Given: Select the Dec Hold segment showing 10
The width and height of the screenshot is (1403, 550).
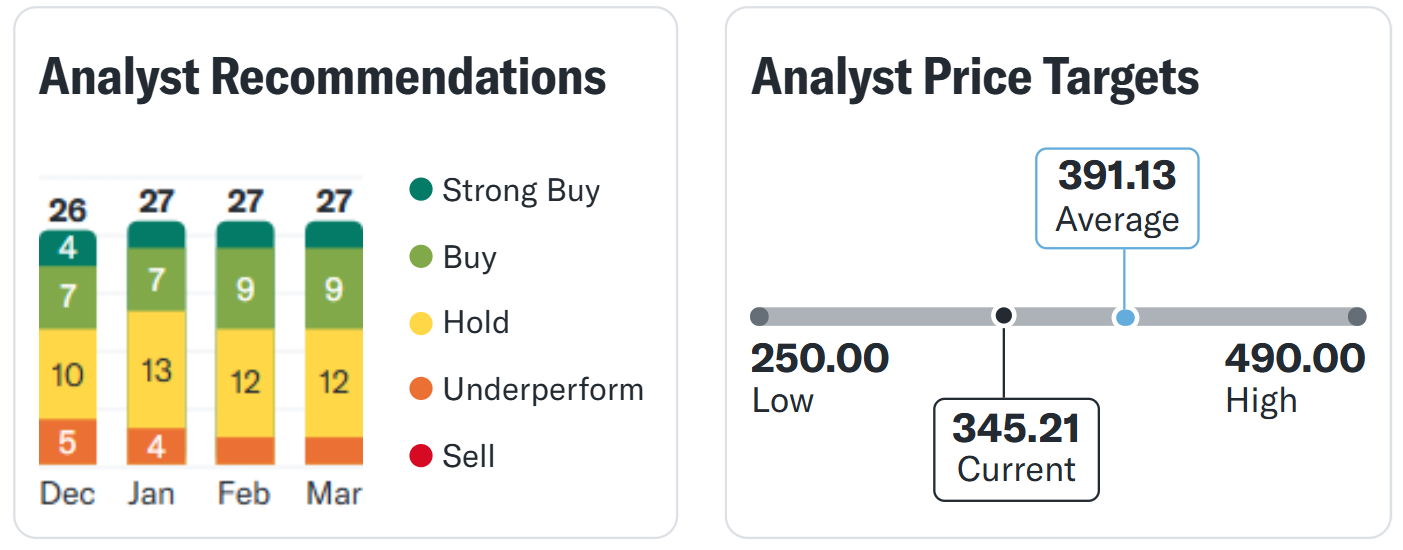Looking at the screenshot, I should 68,375.
